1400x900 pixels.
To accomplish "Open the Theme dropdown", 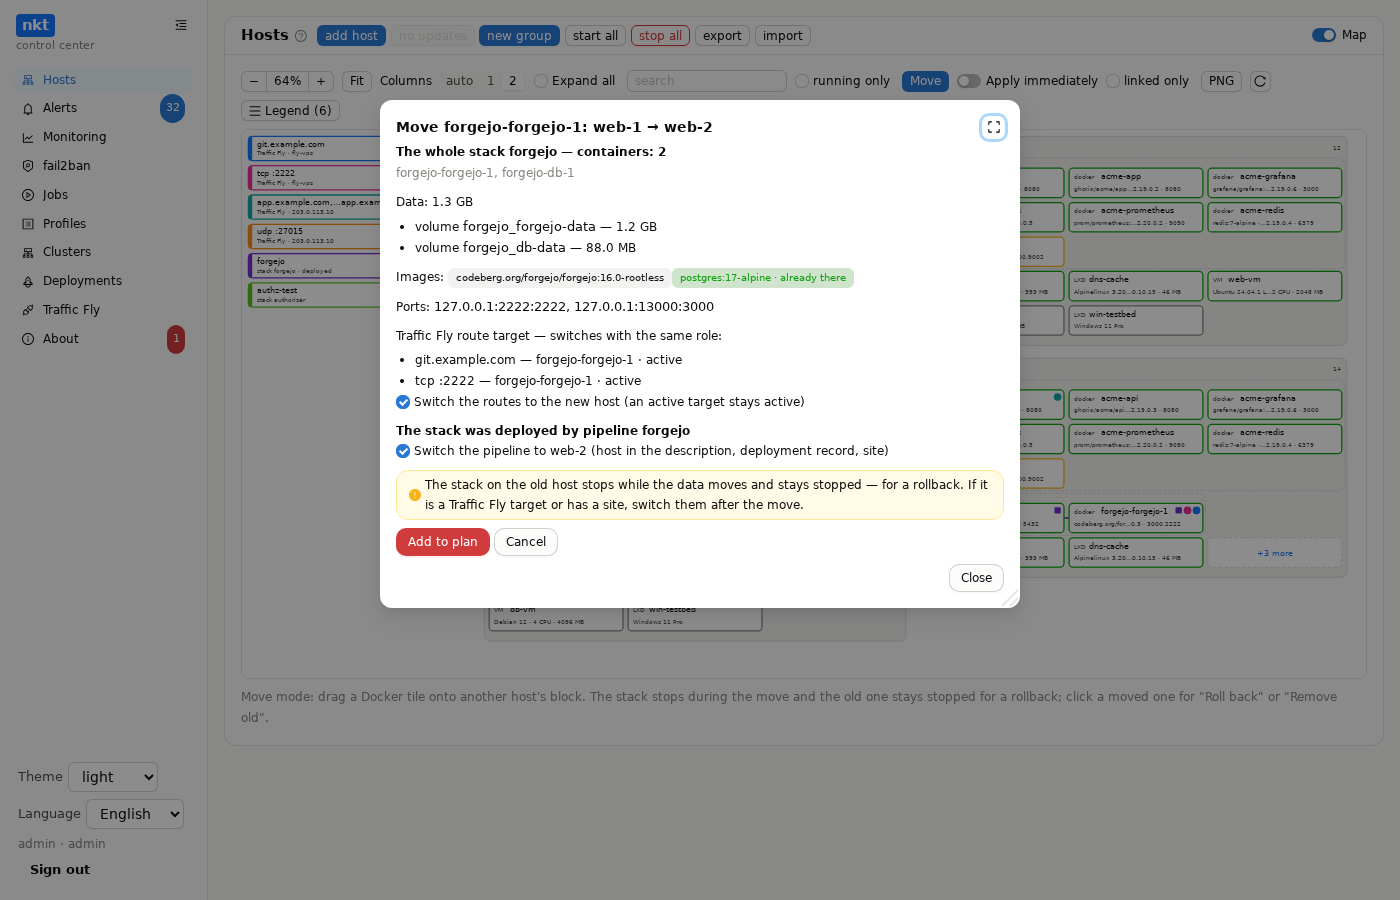I will coord(113,777).
